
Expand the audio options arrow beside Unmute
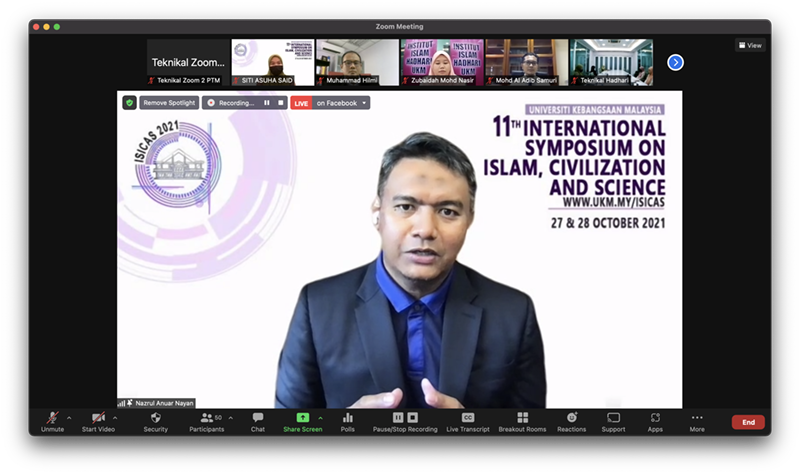[69, 418]
